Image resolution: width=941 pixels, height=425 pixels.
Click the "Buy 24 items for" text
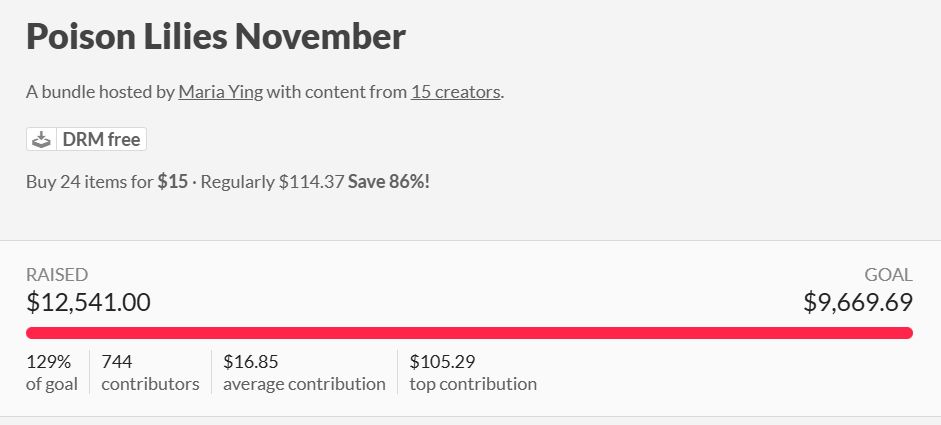pos(90,183)
